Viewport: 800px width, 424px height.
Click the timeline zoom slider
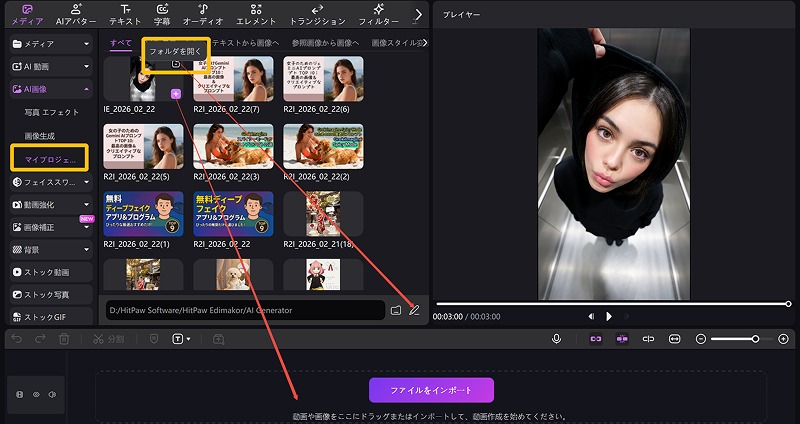pos(742,339)
